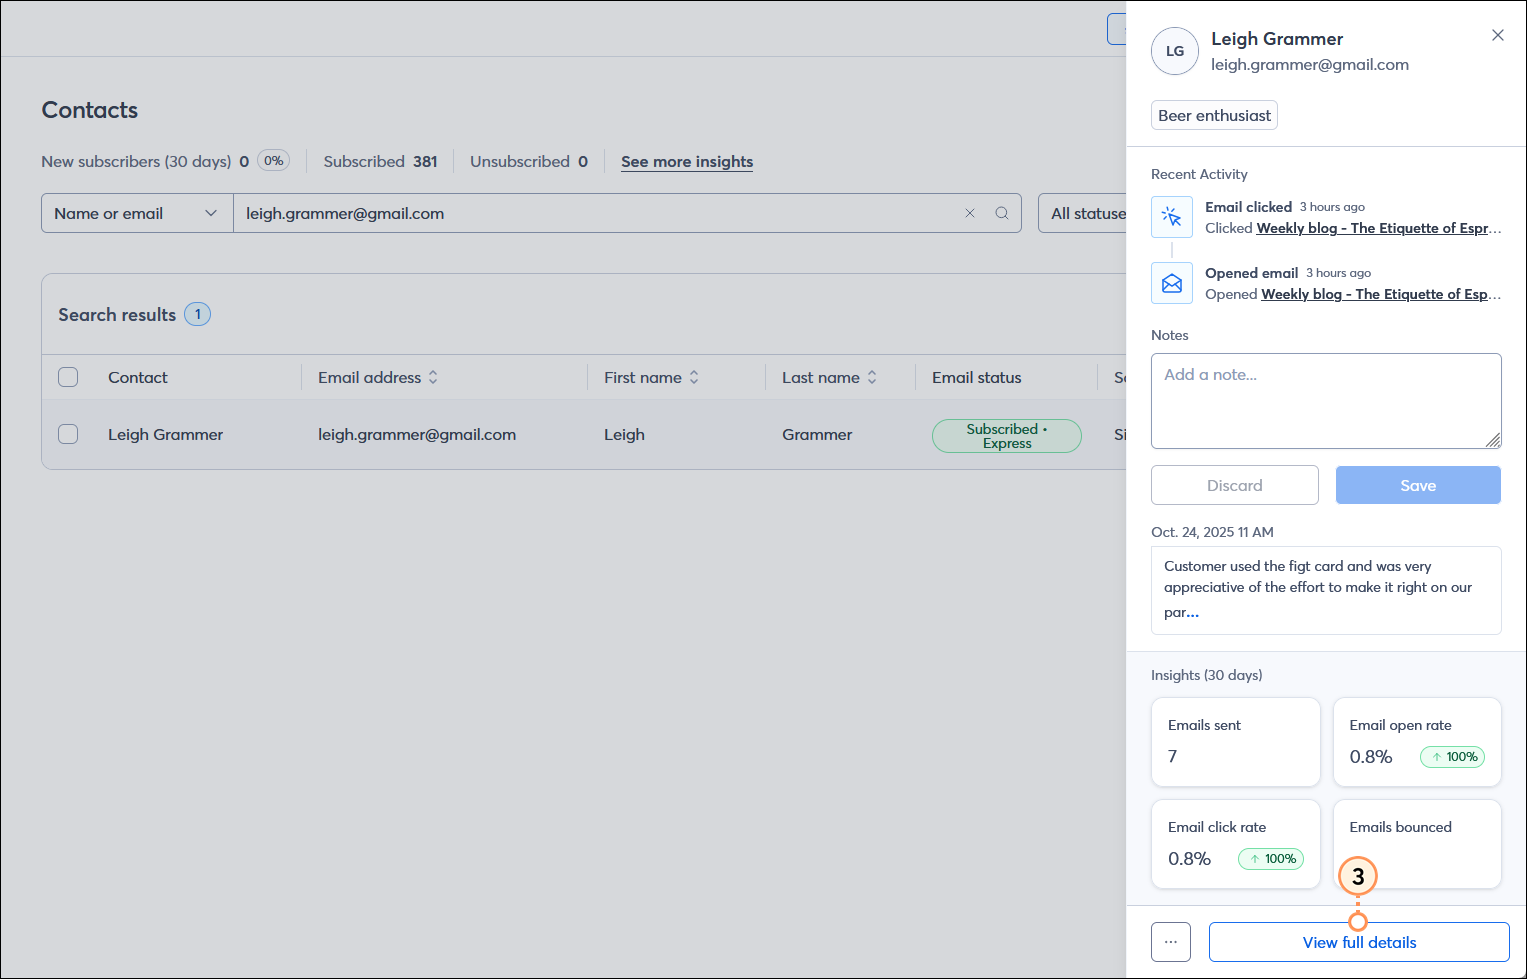Open more options via the ellipsis icon

coord(1170,941)
